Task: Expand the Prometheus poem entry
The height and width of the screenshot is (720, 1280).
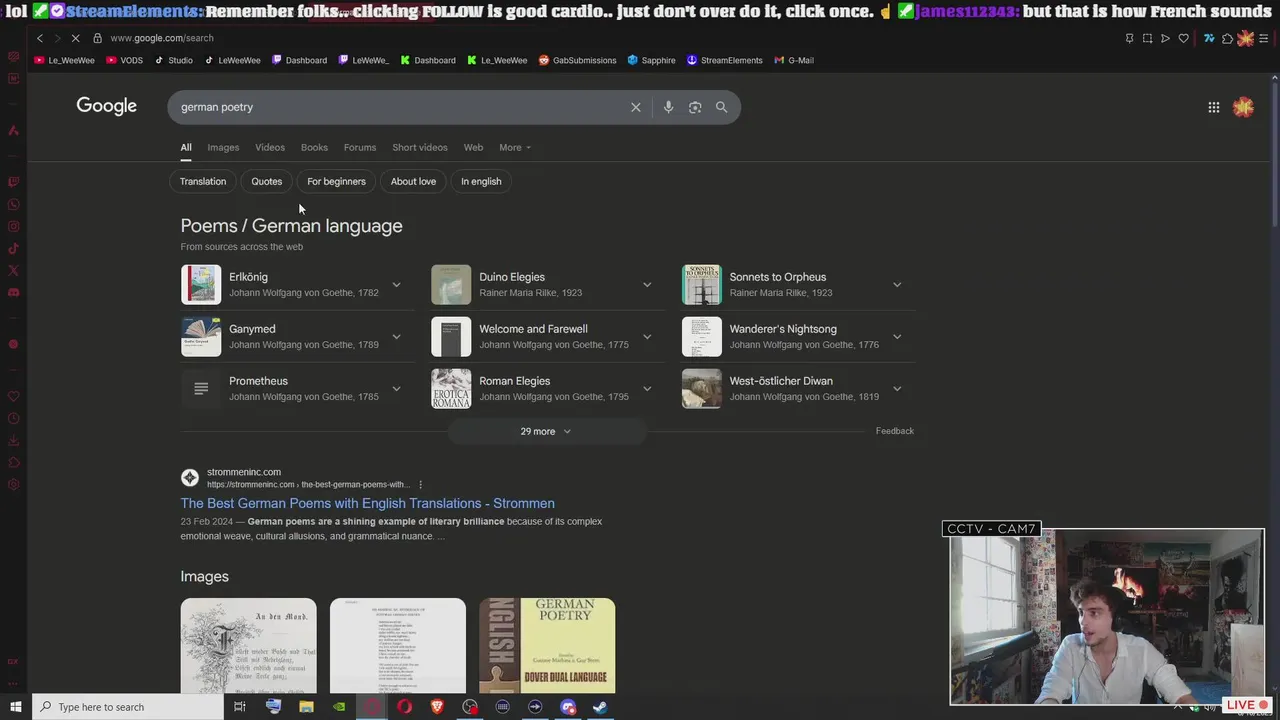Action: click(396, 389)
